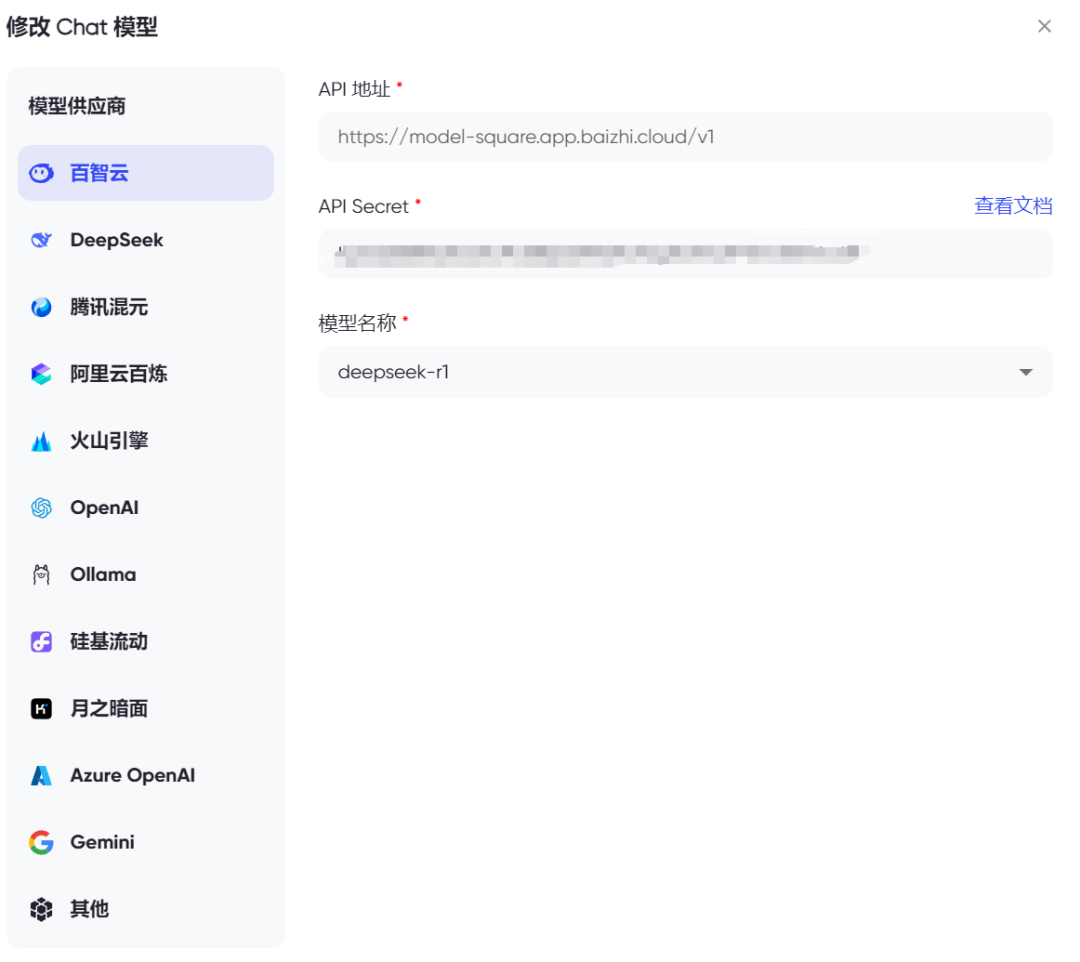Viewport: 1080px width, 962px height.
Task: Pick 阿里云百炼 as model provider
Action: (118, 374)
